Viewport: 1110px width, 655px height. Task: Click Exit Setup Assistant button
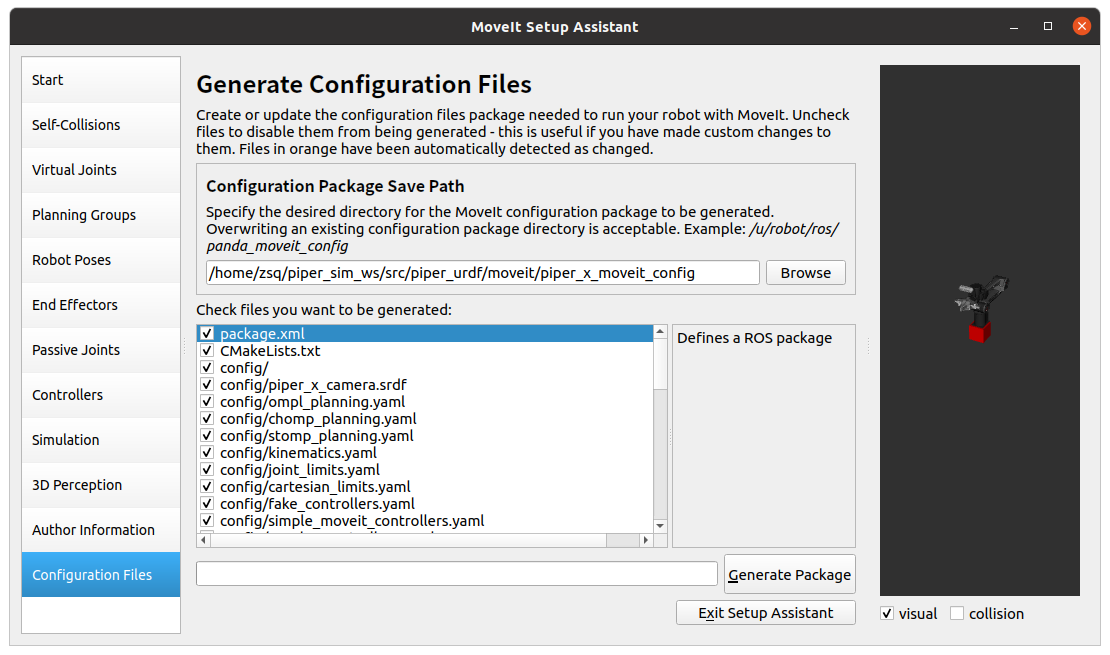point(765,613)
